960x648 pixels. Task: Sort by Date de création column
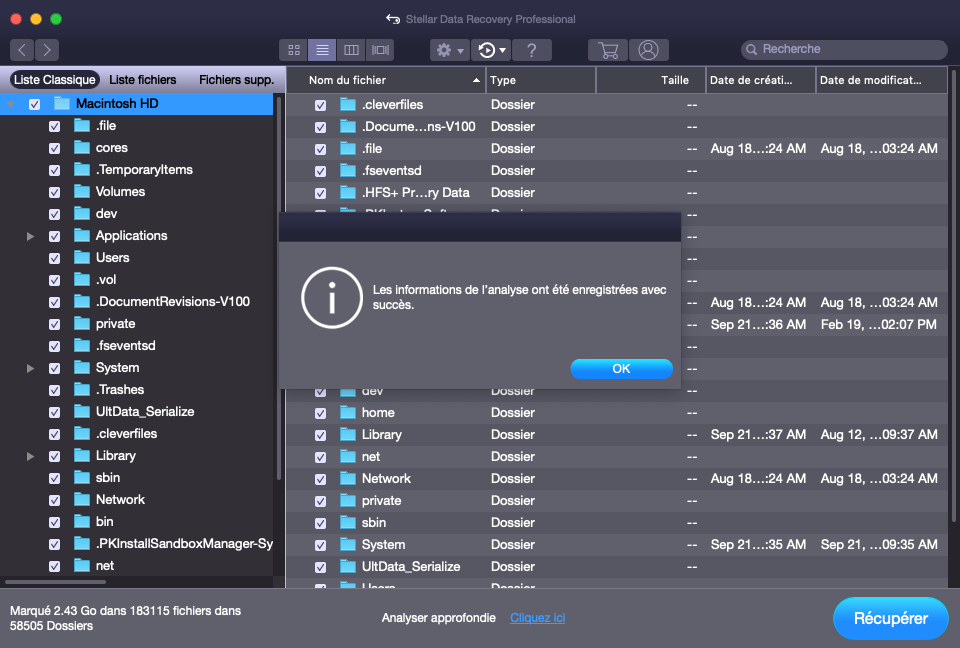pos(760,80)
